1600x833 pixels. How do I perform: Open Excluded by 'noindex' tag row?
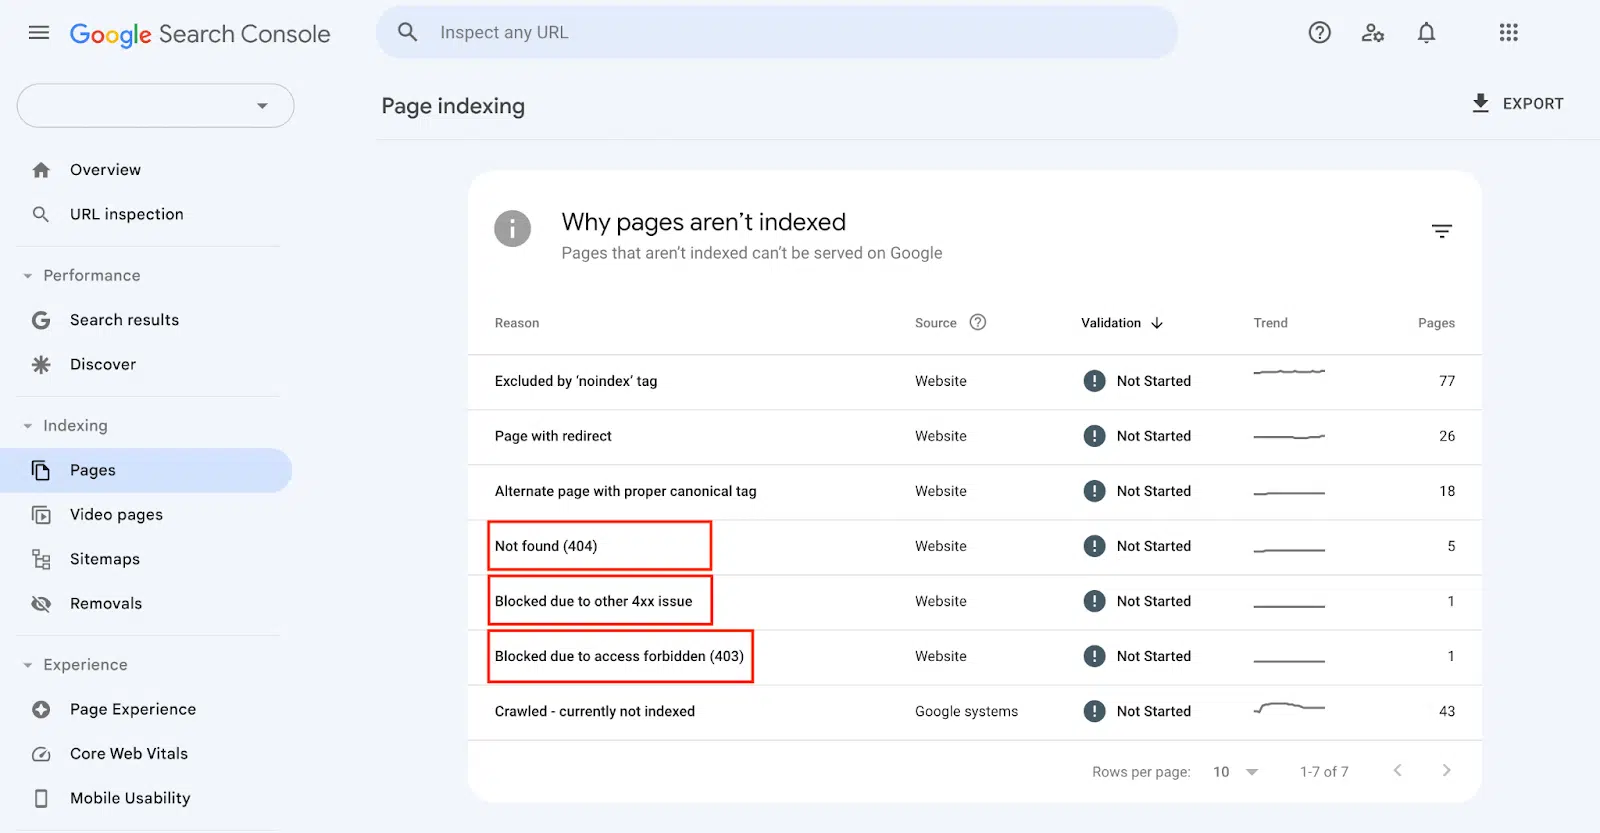(x=975, y=381)
